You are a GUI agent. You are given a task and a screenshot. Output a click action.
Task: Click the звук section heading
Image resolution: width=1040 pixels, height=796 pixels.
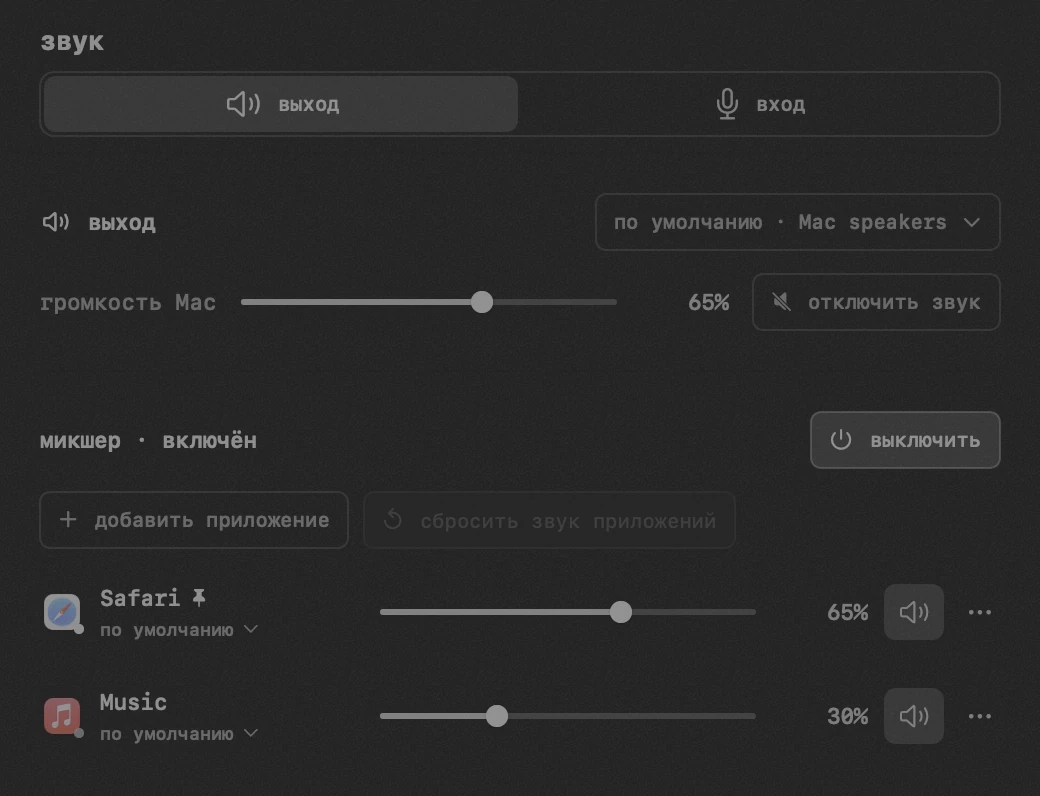[x=72, y=42]
